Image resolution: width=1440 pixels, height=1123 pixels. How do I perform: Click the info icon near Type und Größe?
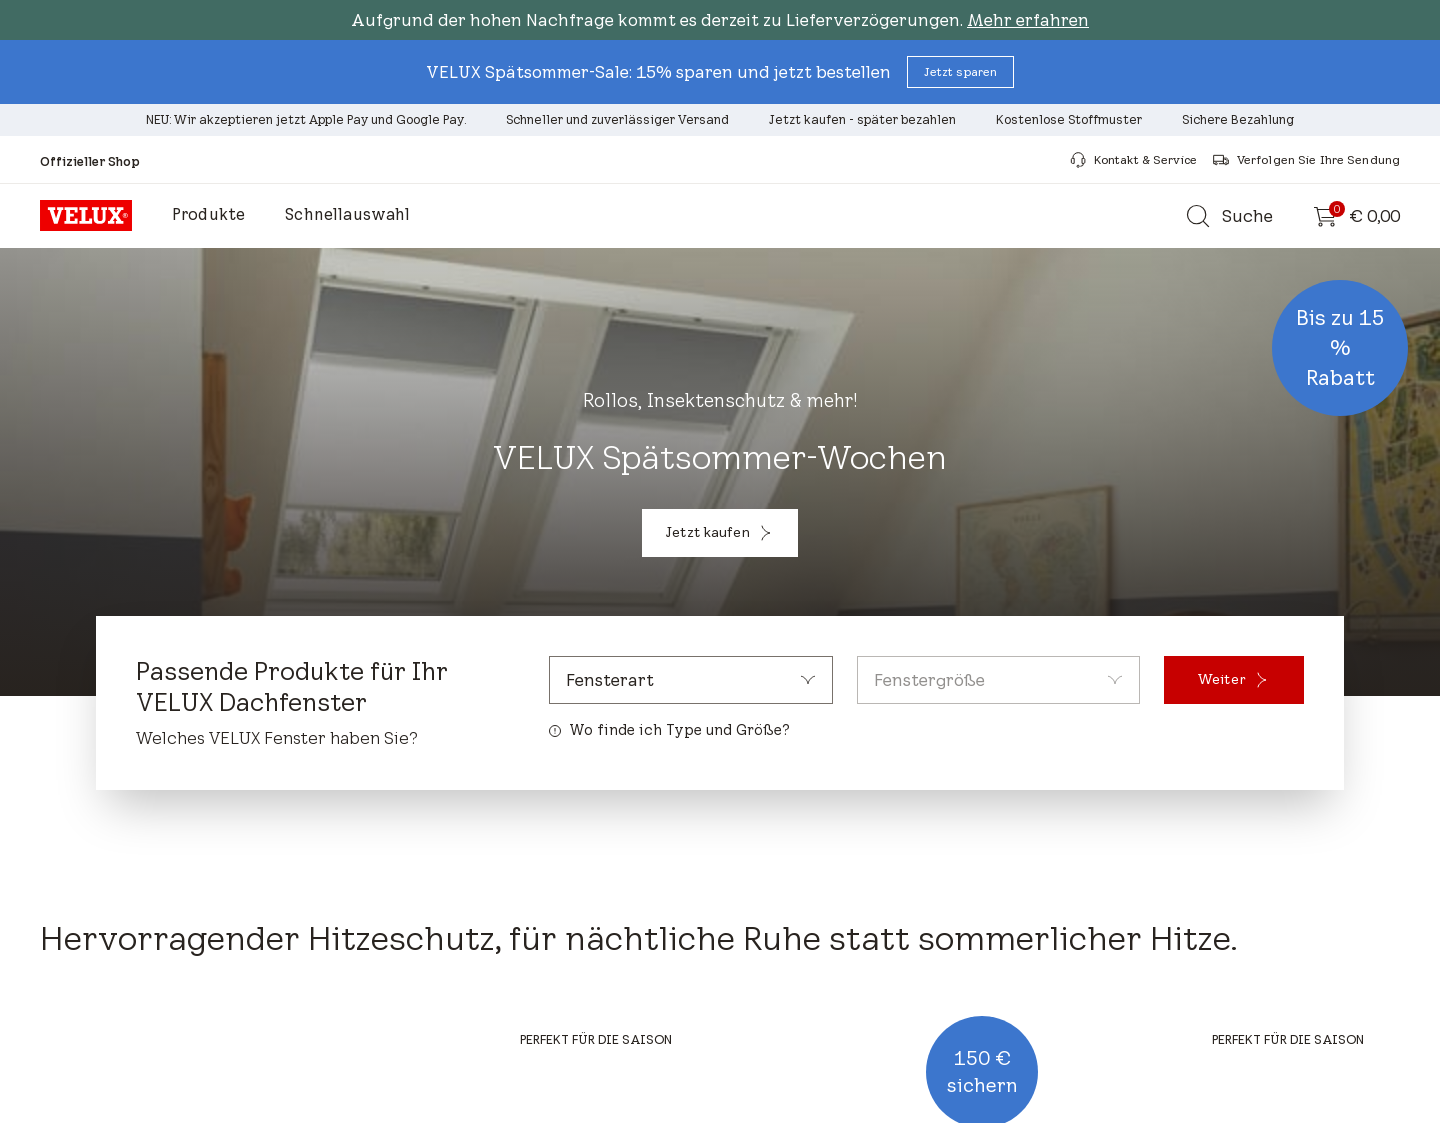tap(555, 731)
